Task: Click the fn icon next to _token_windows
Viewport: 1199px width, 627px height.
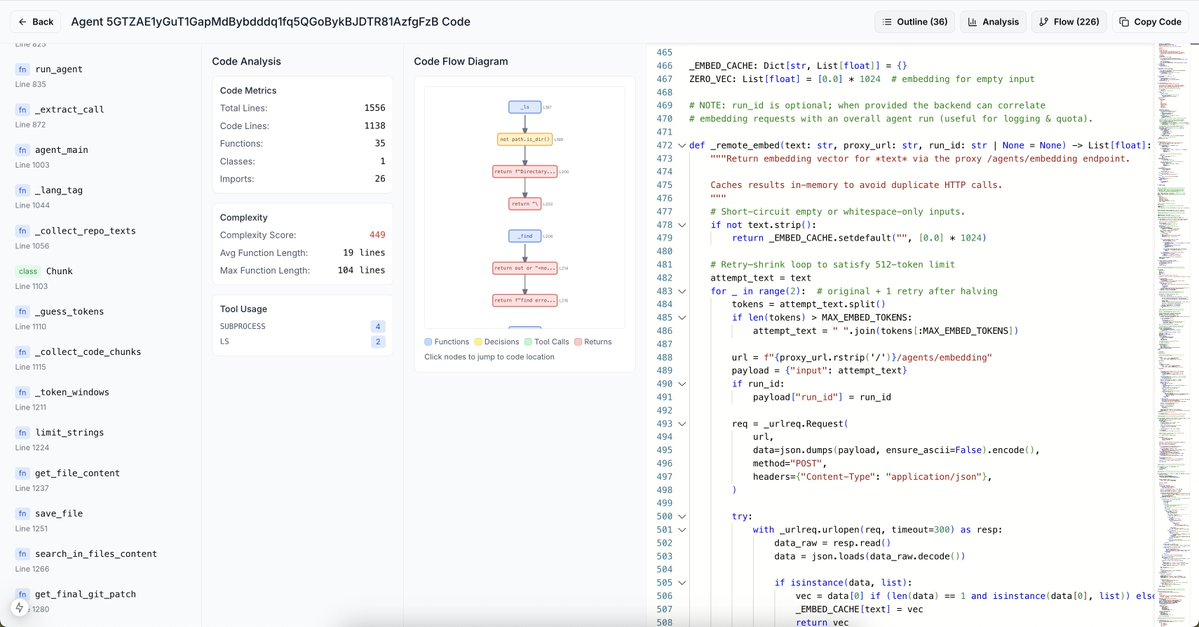Action: tap(22, 392)
